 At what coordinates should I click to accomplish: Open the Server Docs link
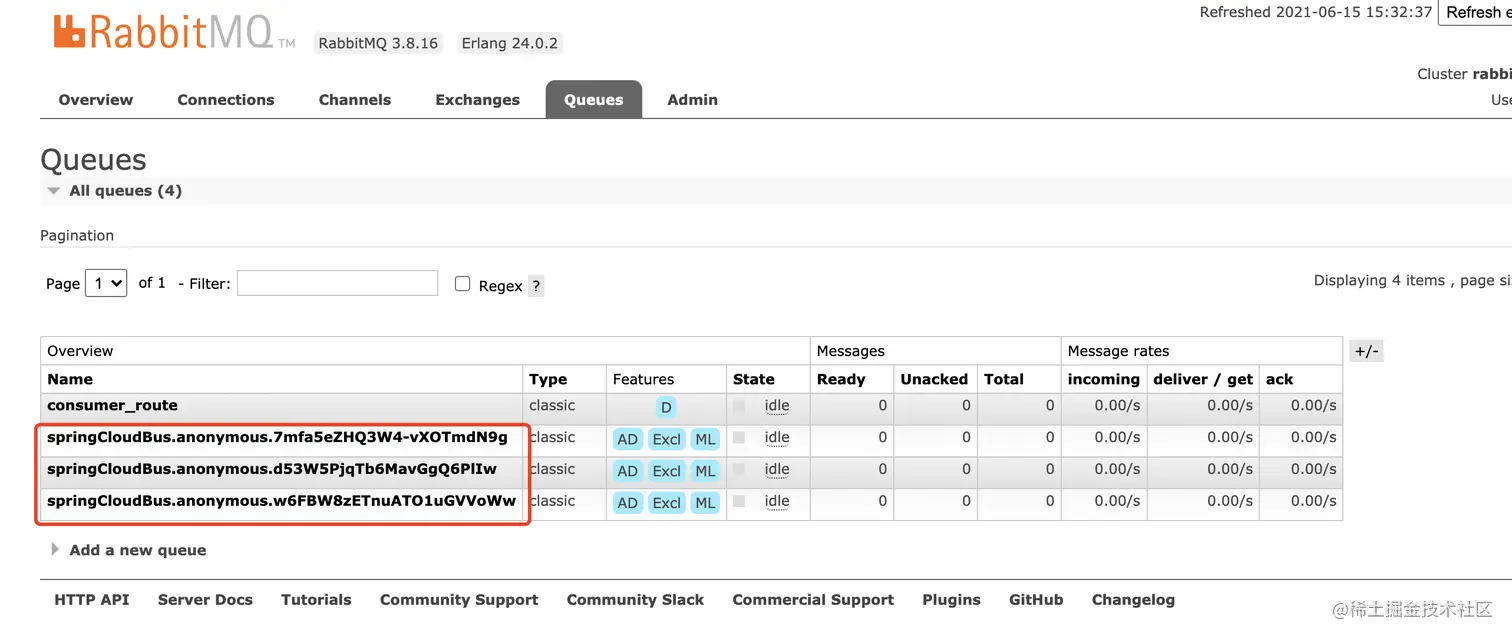click(205, 600)
